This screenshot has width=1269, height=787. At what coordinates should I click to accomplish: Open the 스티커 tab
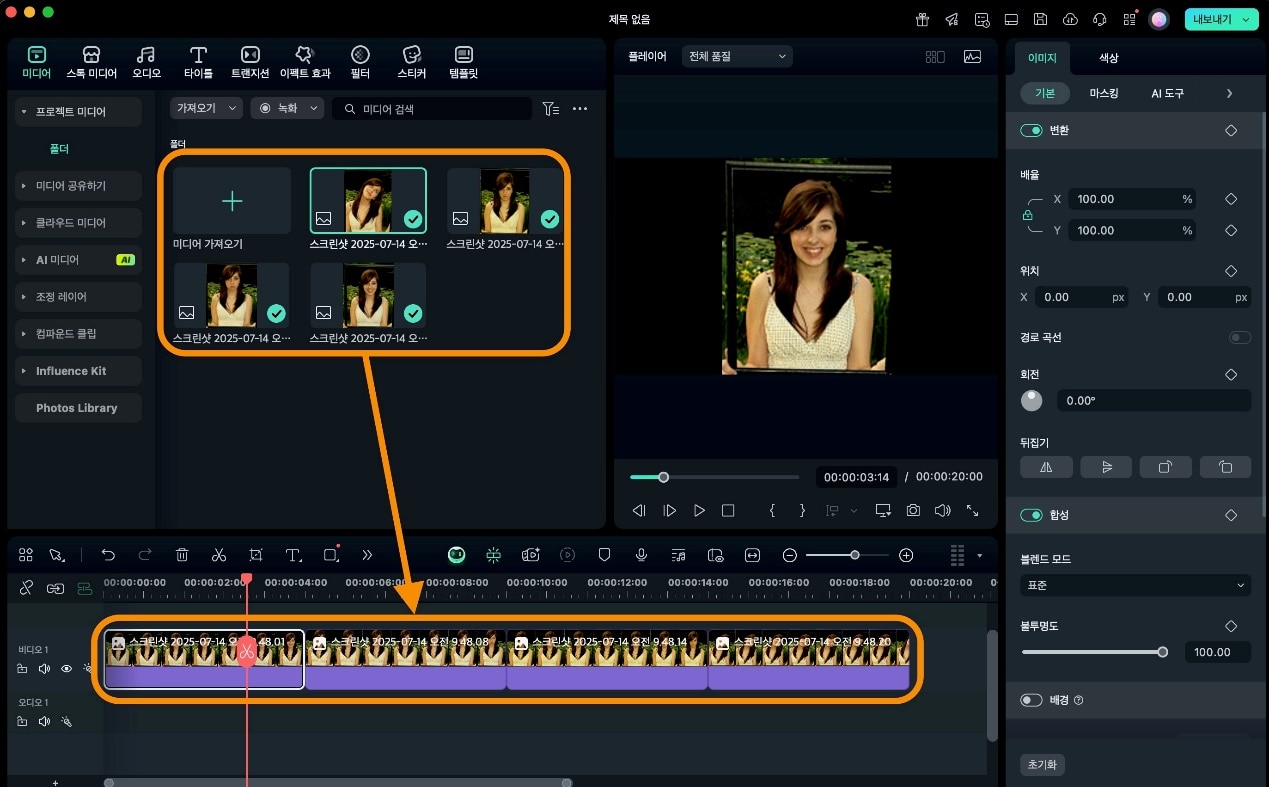tap(412, 62)
